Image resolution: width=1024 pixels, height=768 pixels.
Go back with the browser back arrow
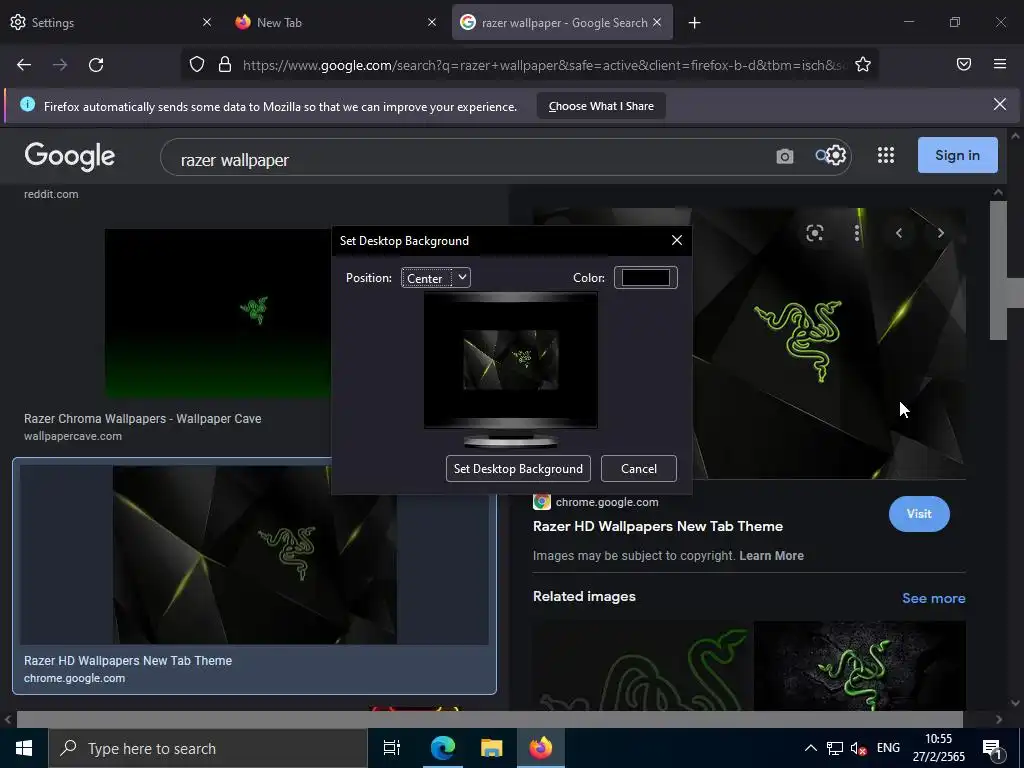(x=24, y=65)
